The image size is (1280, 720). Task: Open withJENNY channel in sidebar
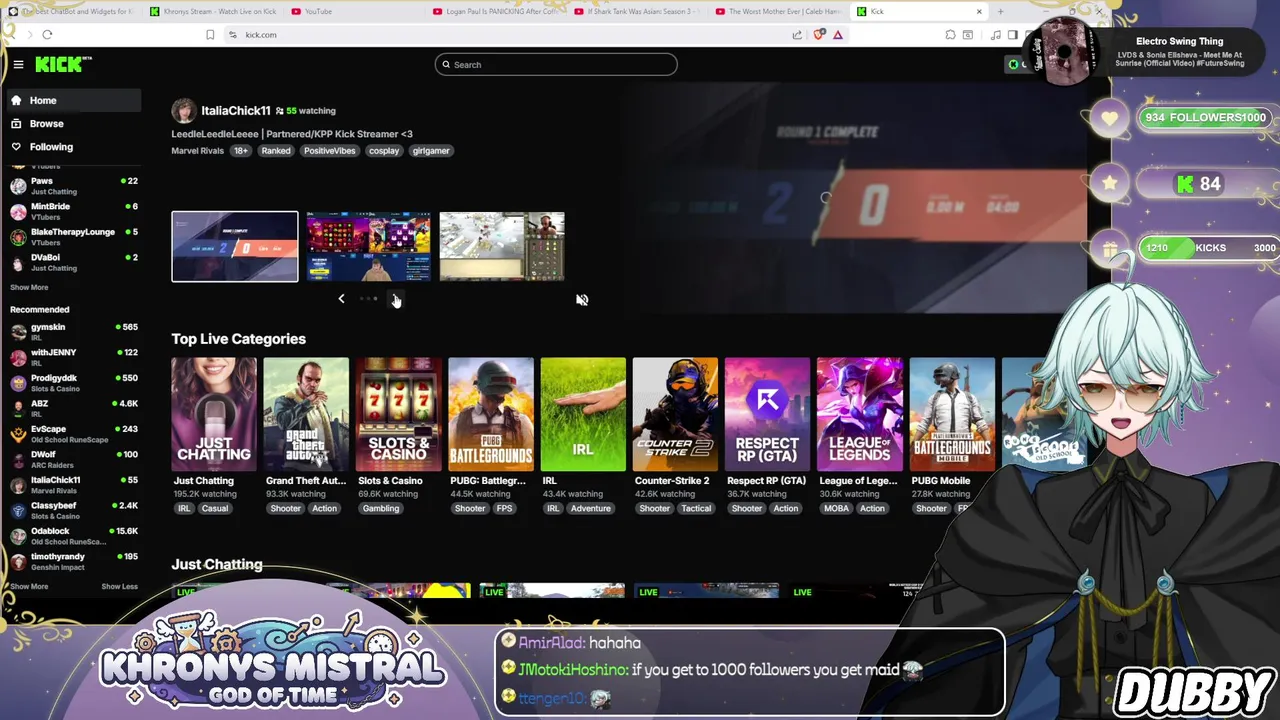point(74,357)
